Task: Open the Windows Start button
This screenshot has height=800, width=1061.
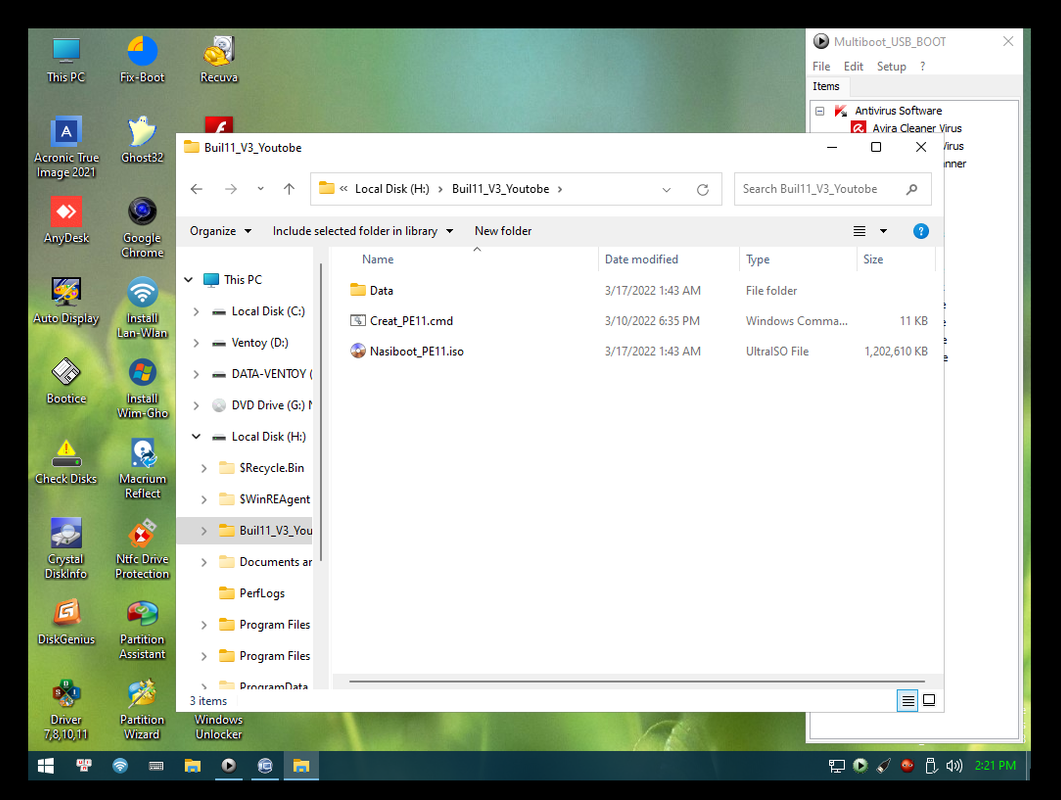Action: [x=46, y=765]
